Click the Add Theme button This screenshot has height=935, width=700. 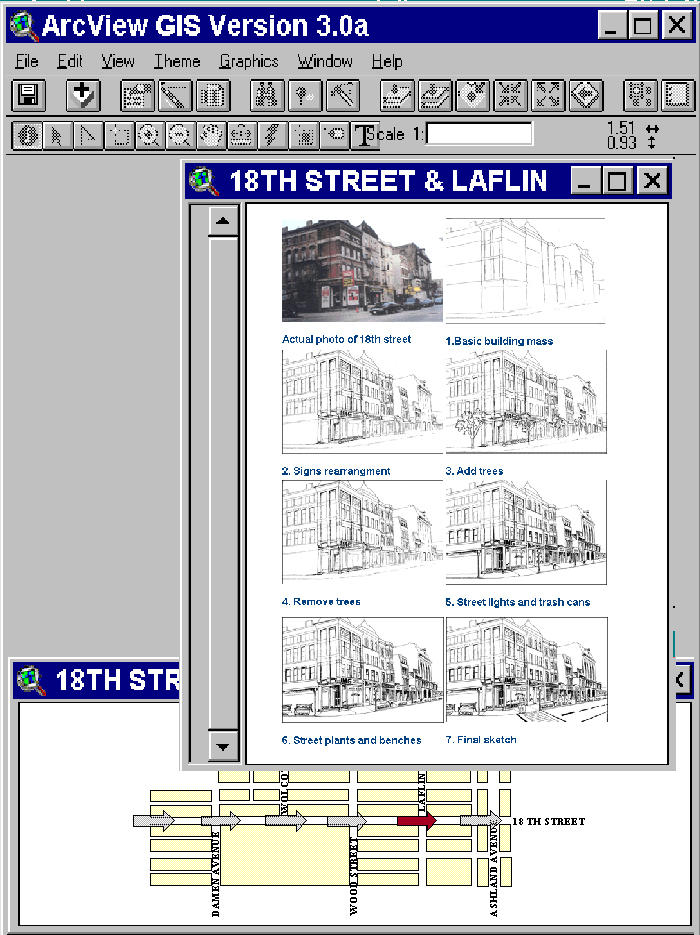tap(84, 95)
